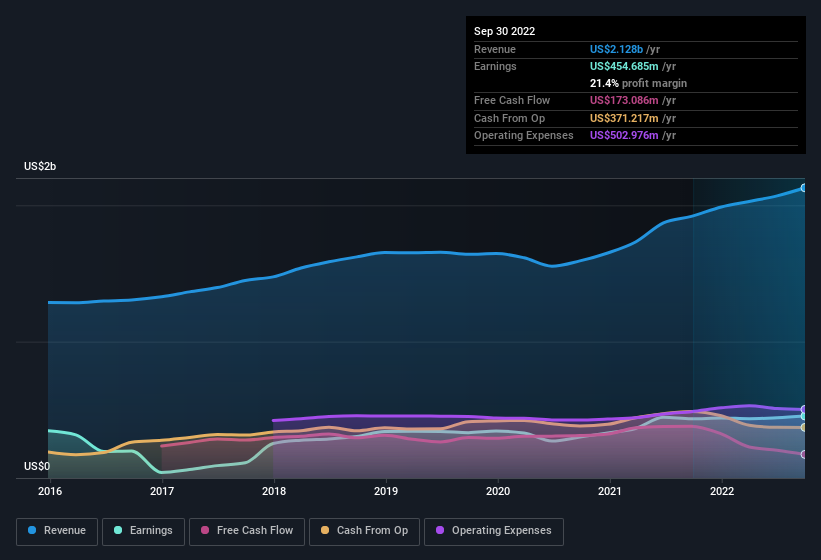This screenshot has height=560, width=821.
Task: Click the Cash From Op endpoint marker
Action: click(804, 428)
